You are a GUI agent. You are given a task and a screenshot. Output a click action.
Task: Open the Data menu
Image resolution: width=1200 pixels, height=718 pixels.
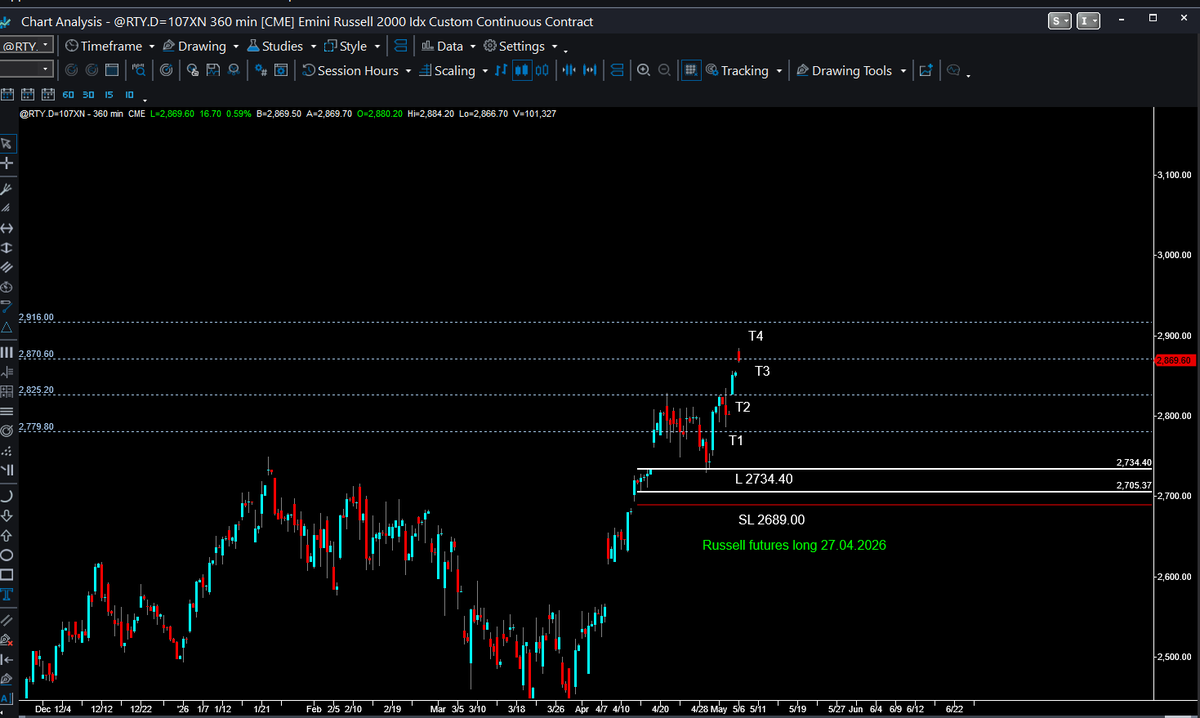pyautogui.click(x=442, y=46)
